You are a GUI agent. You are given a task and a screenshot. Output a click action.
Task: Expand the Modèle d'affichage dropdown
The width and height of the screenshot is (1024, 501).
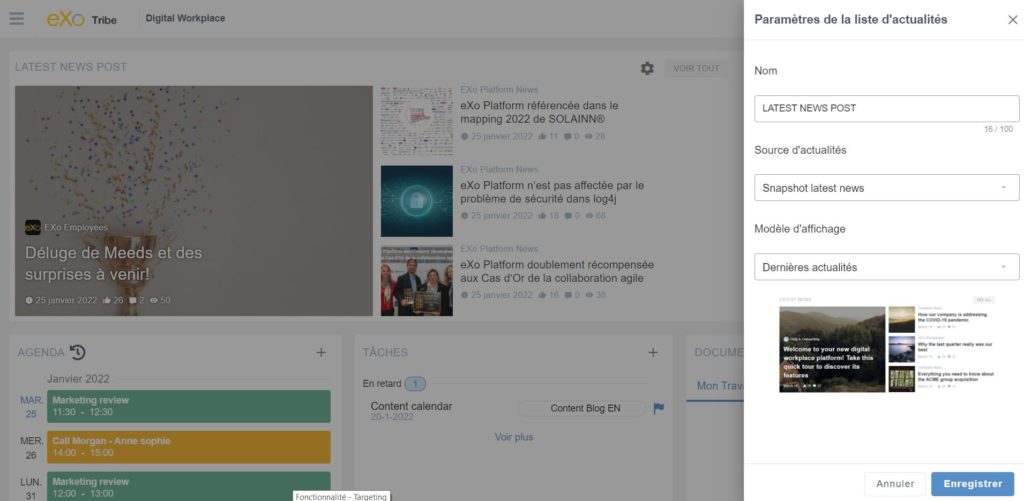[886, 267]
